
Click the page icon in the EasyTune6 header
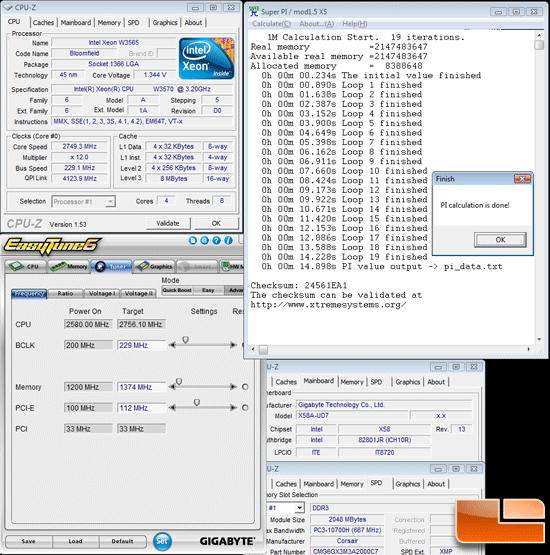pyautogui.click(x=192, y=241)
